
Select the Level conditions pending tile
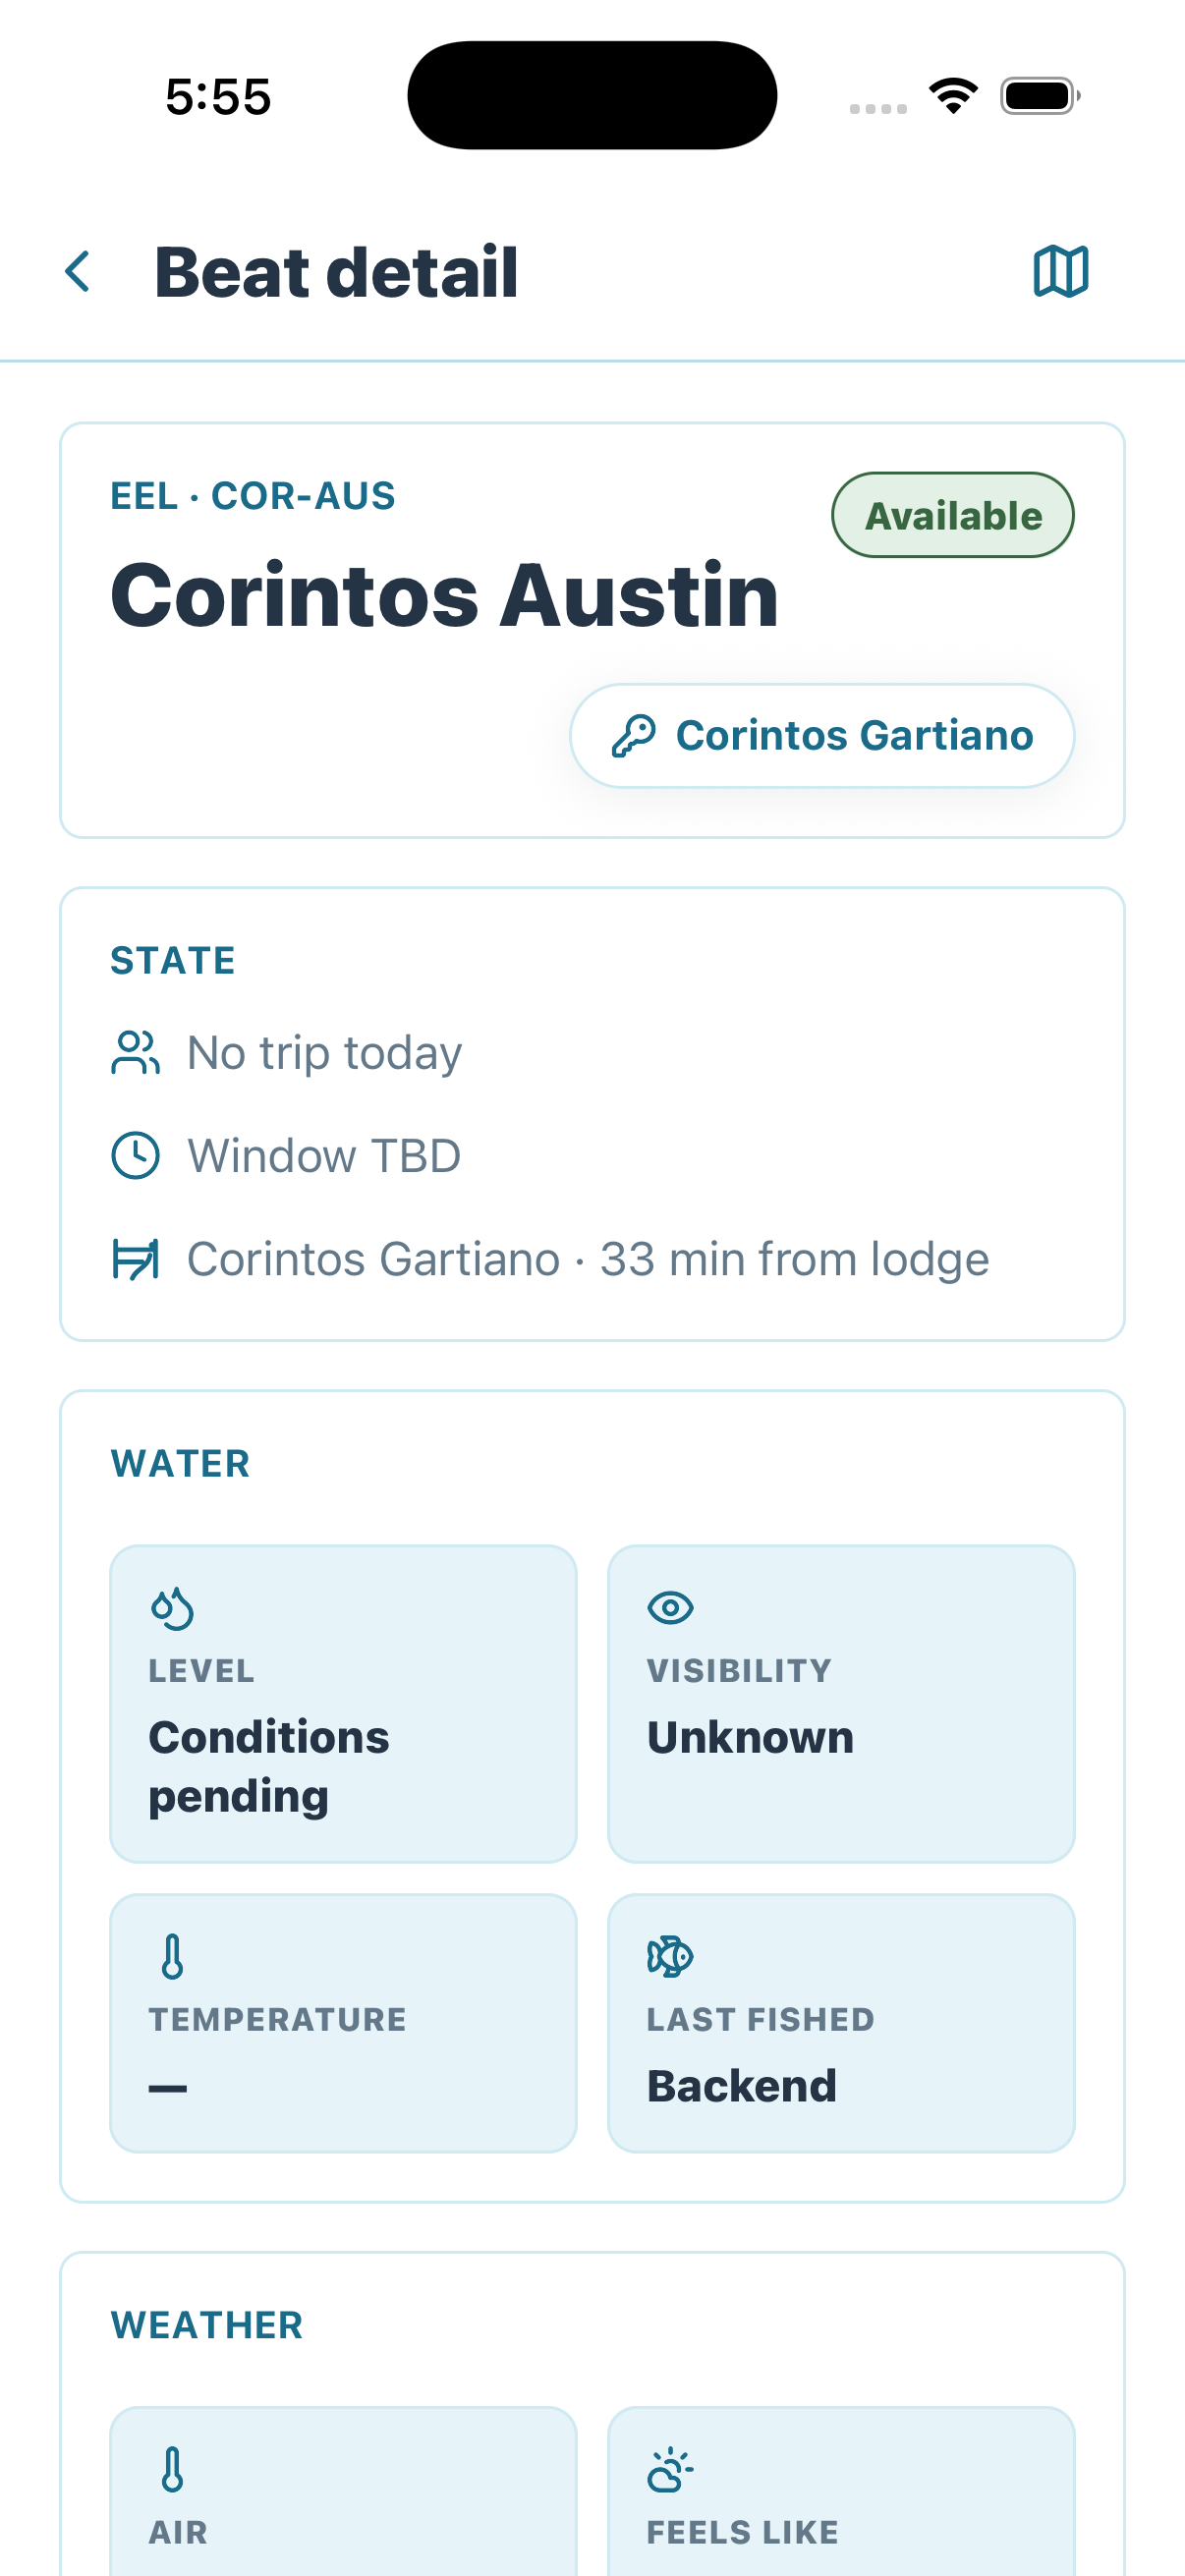click(343, 1704)
